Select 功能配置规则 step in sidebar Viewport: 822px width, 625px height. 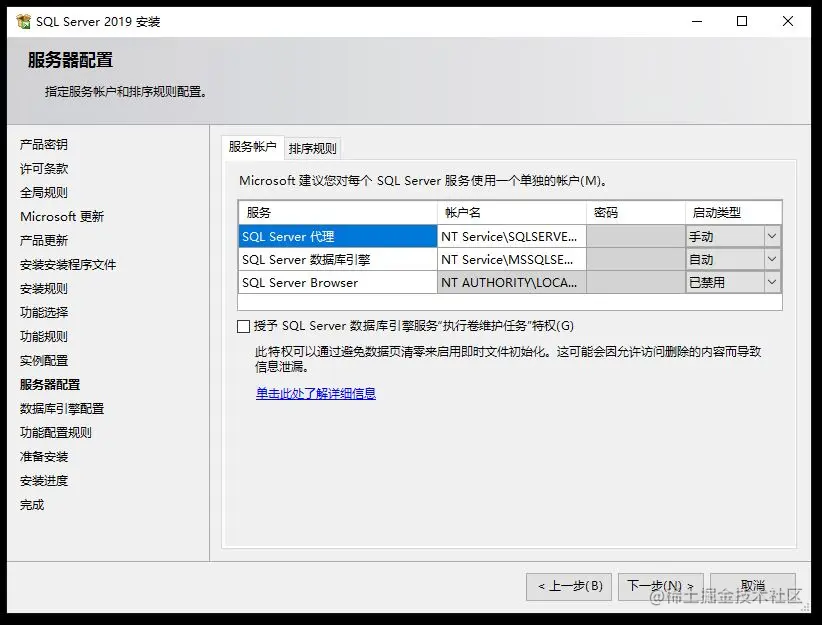pos(56,433)
